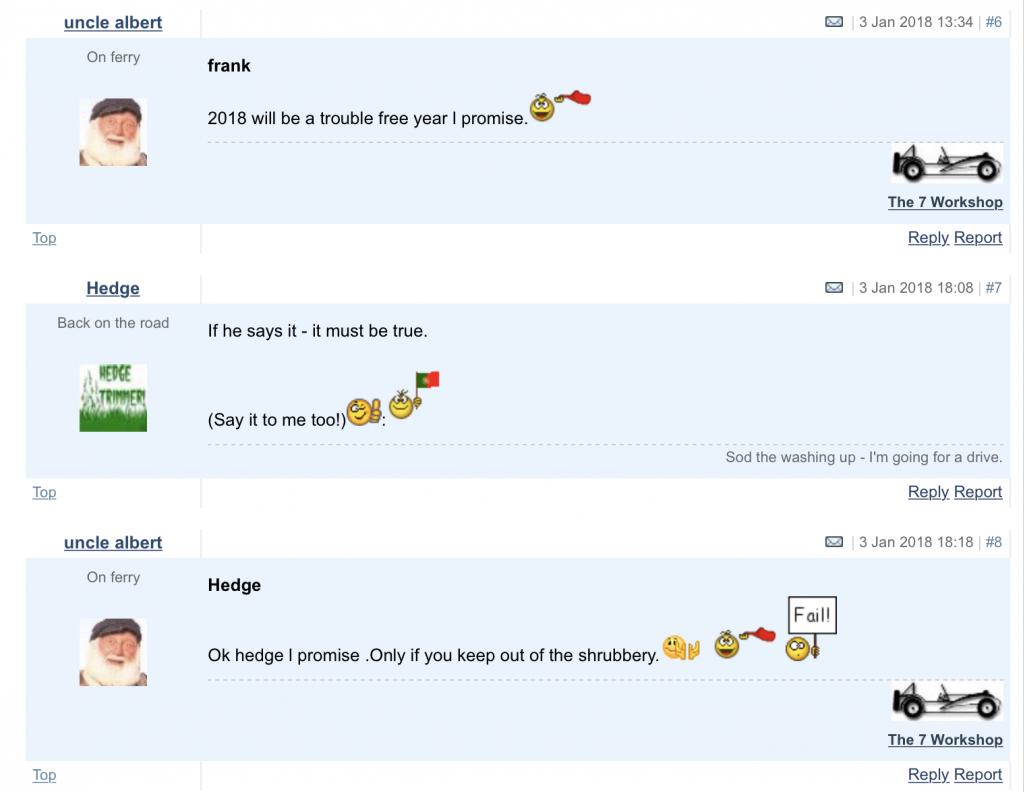The image size is (1024, 792).
Task: Click envelope icon on post #8
Action: click(x=834, y=542)
